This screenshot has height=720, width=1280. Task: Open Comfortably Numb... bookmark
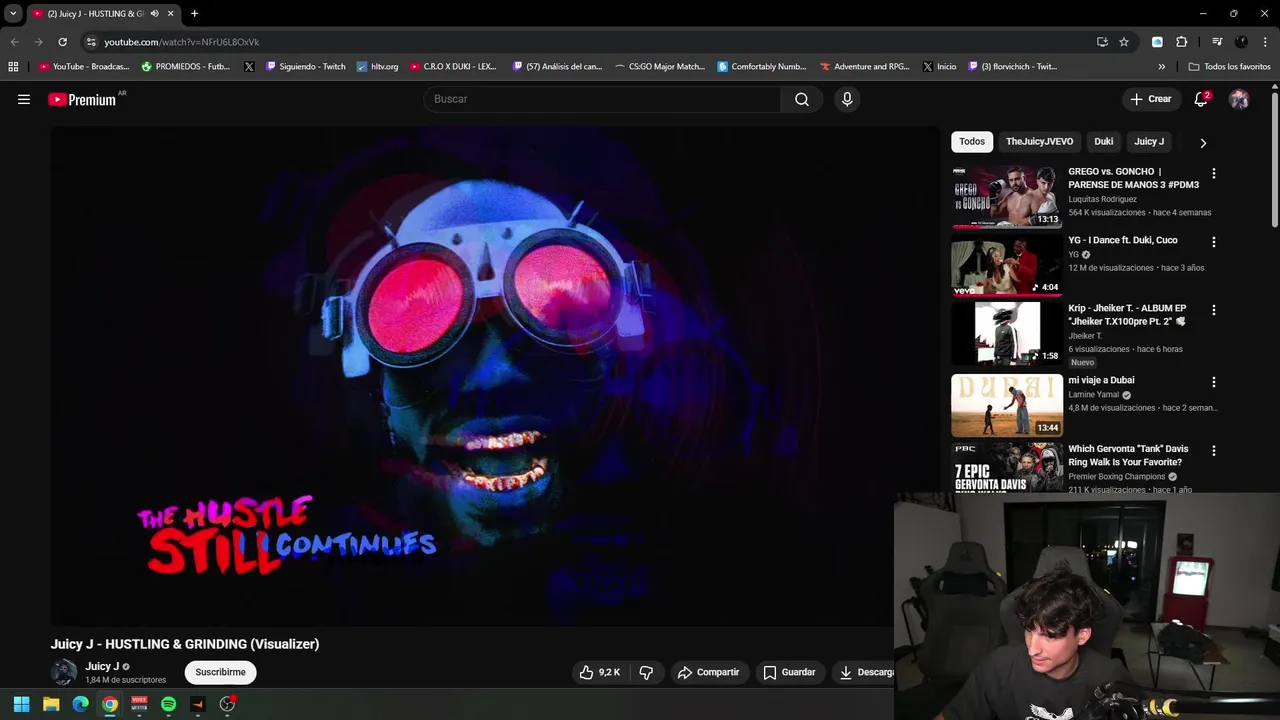point(762,67)
